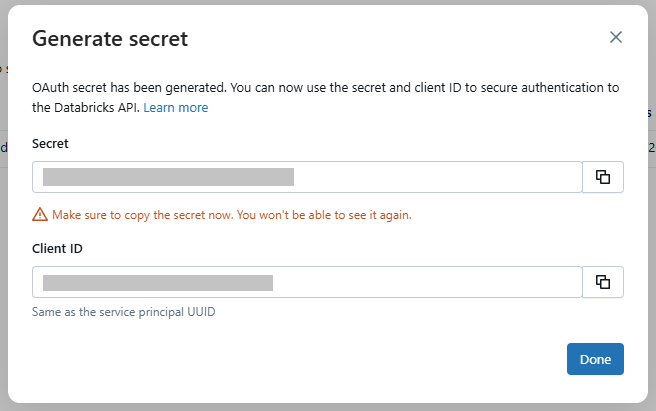Click the Databricks API mention in description
The image size is (656, 411).
click(x=97, y=108)
